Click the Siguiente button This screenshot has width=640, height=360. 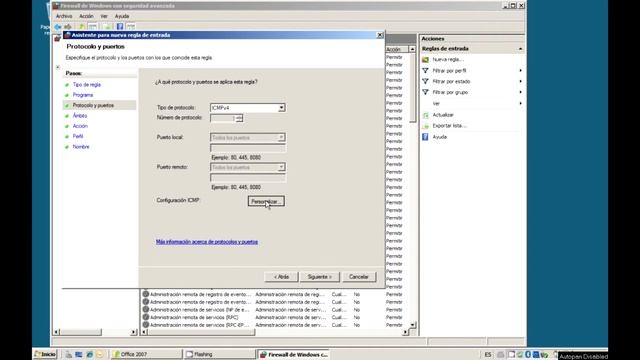point(320,277)
